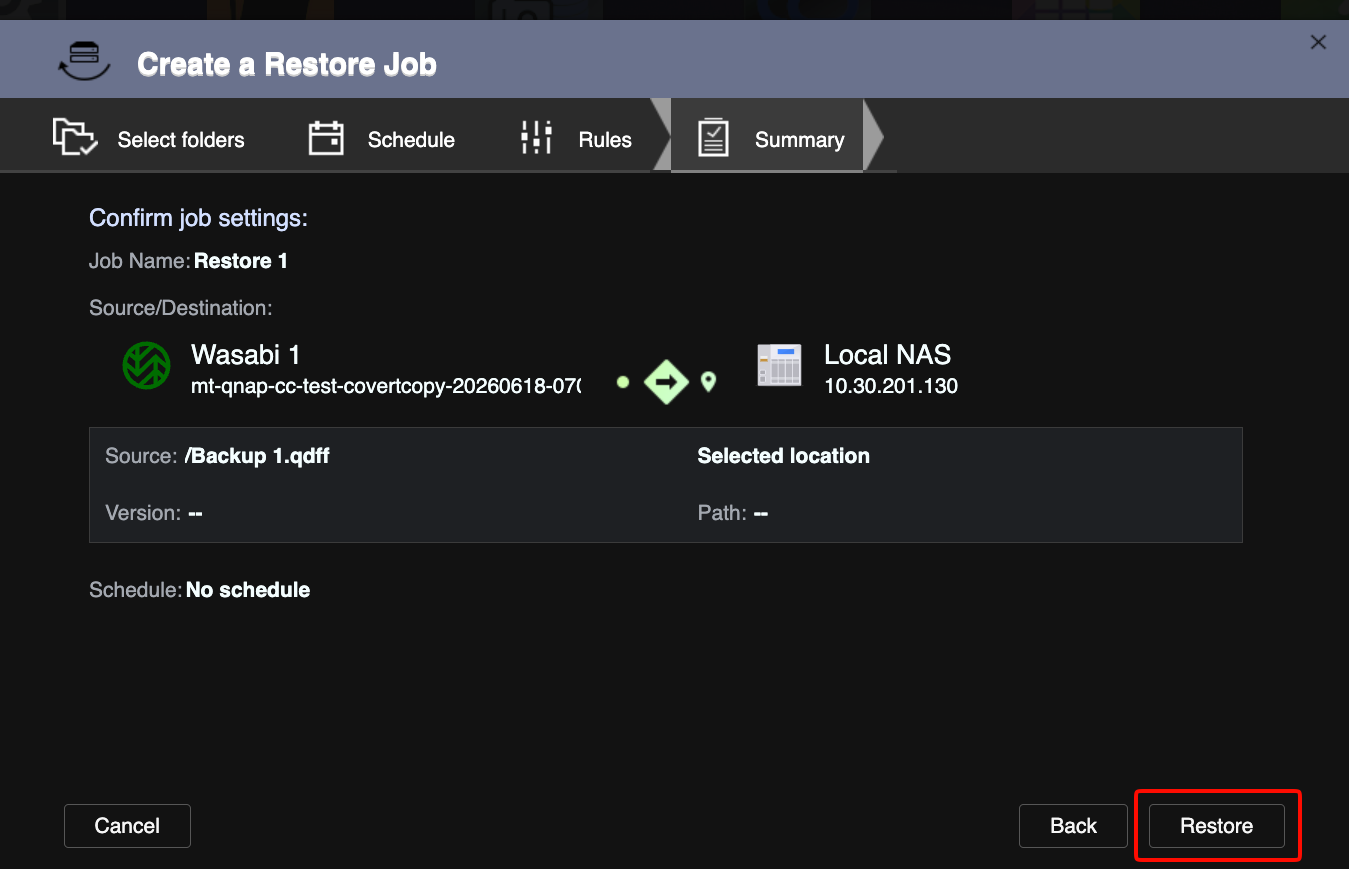Click the No schedule value
Screen dimensions: 1349x869
[x=248, y=590]
